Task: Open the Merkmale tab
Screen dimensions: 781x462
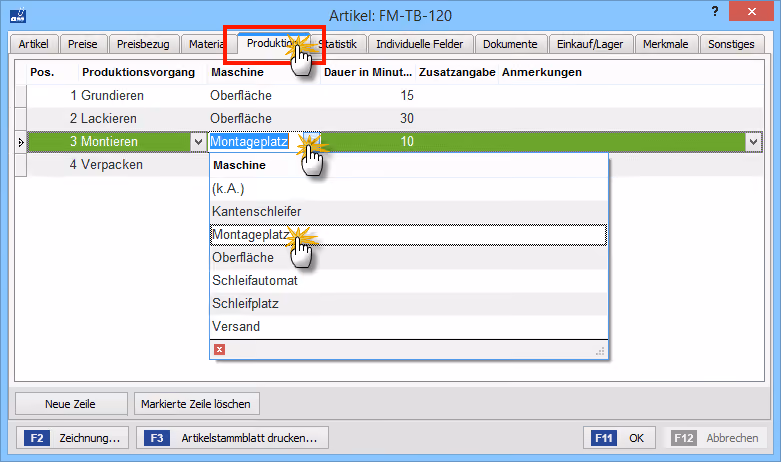Action: (665, 44)
